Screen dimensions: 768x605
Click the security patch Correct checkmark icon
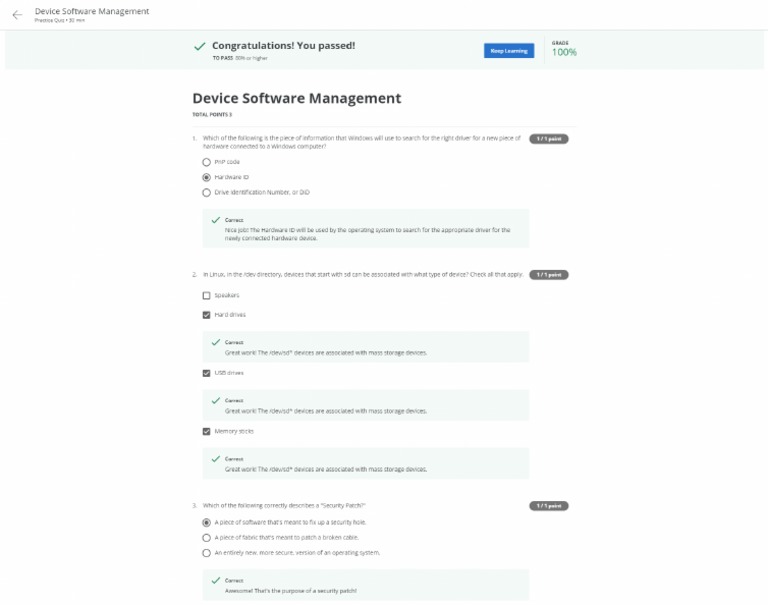coord(215,580)
